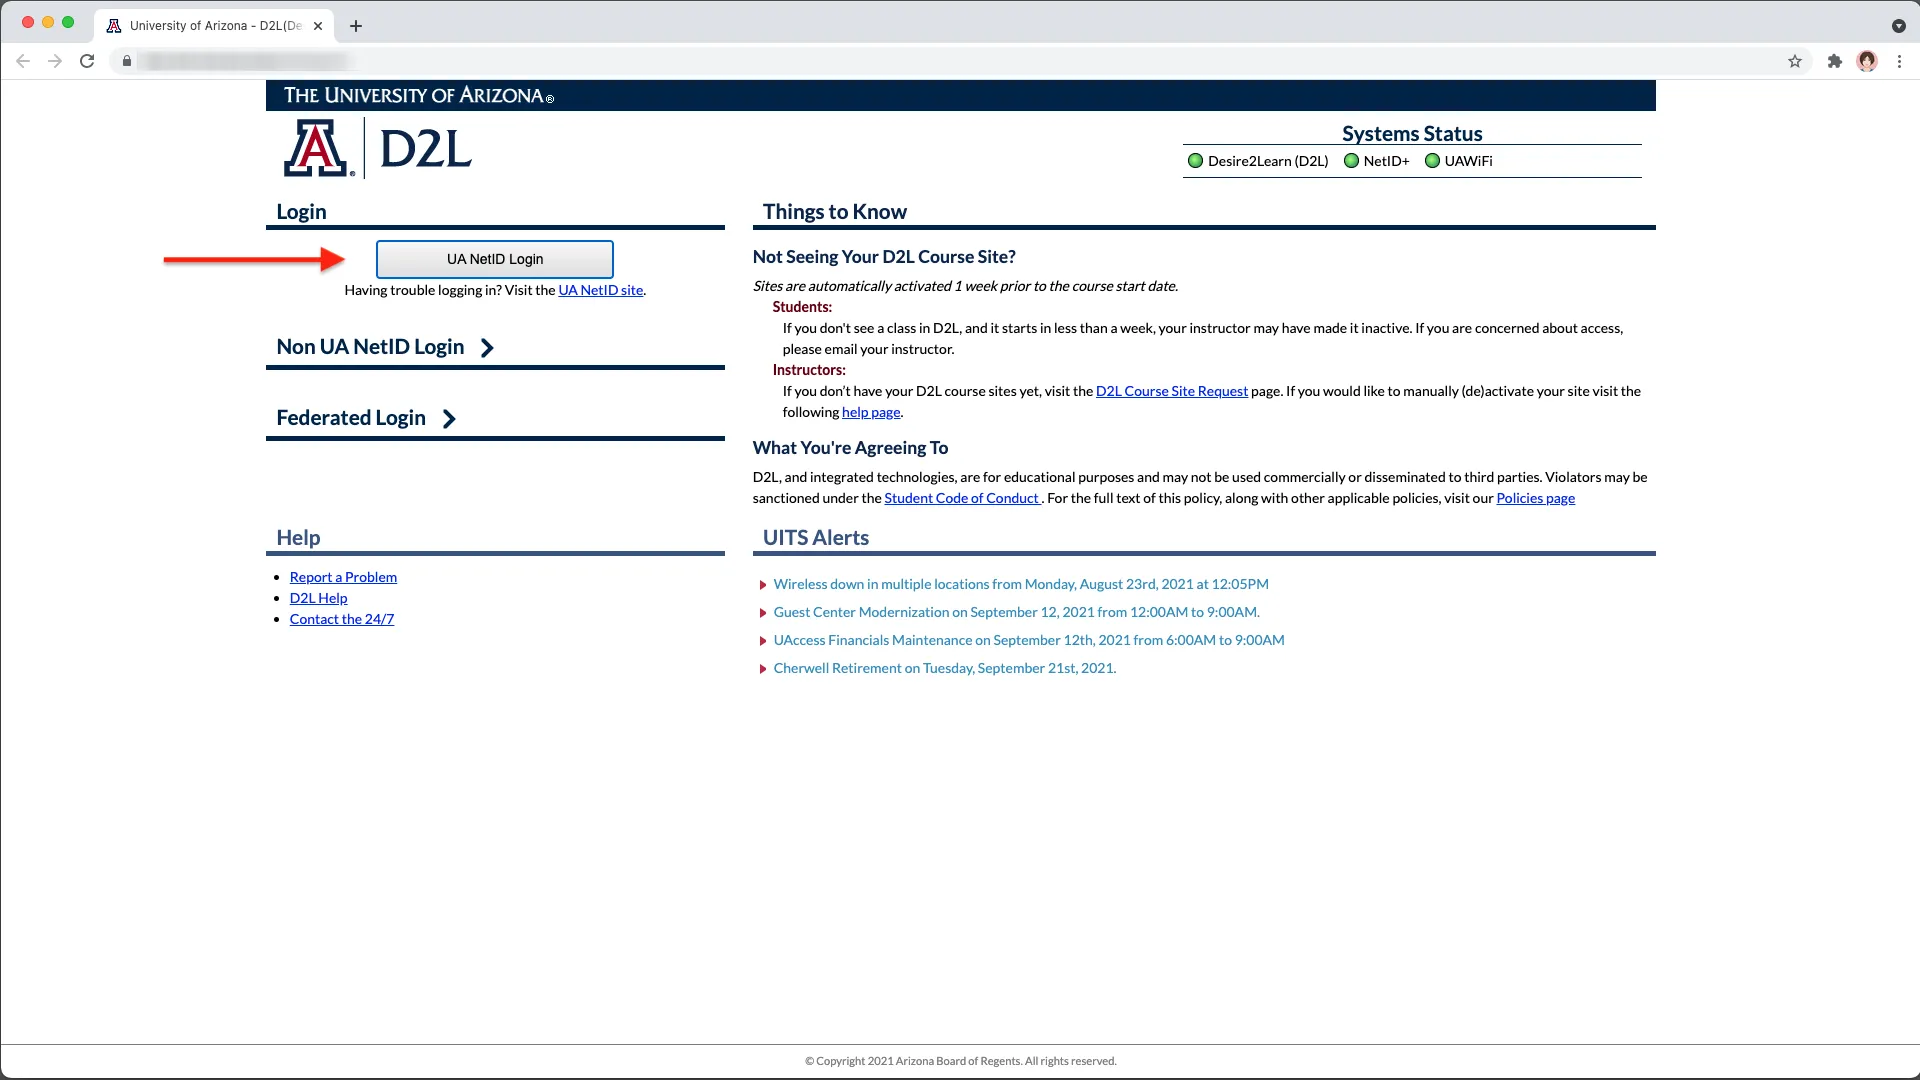Click the Federated Login heading

[351, 418]
